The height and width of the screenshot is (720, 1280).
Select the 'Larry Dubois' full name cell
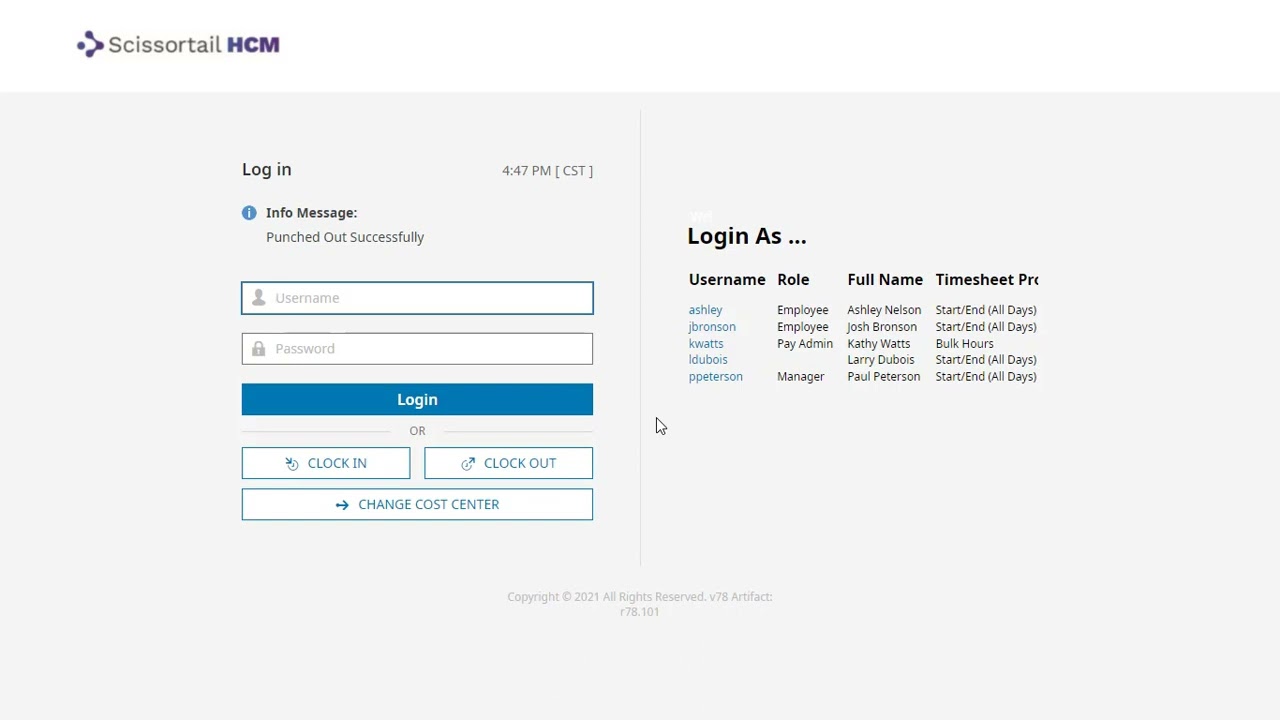[x=881, y=360]
